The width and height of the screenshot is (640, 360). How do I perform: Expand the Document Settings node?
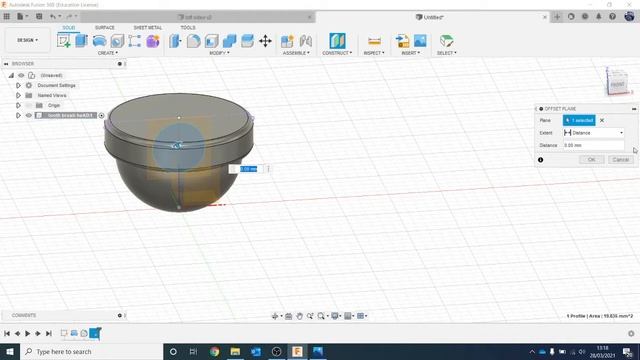point(18,85)
